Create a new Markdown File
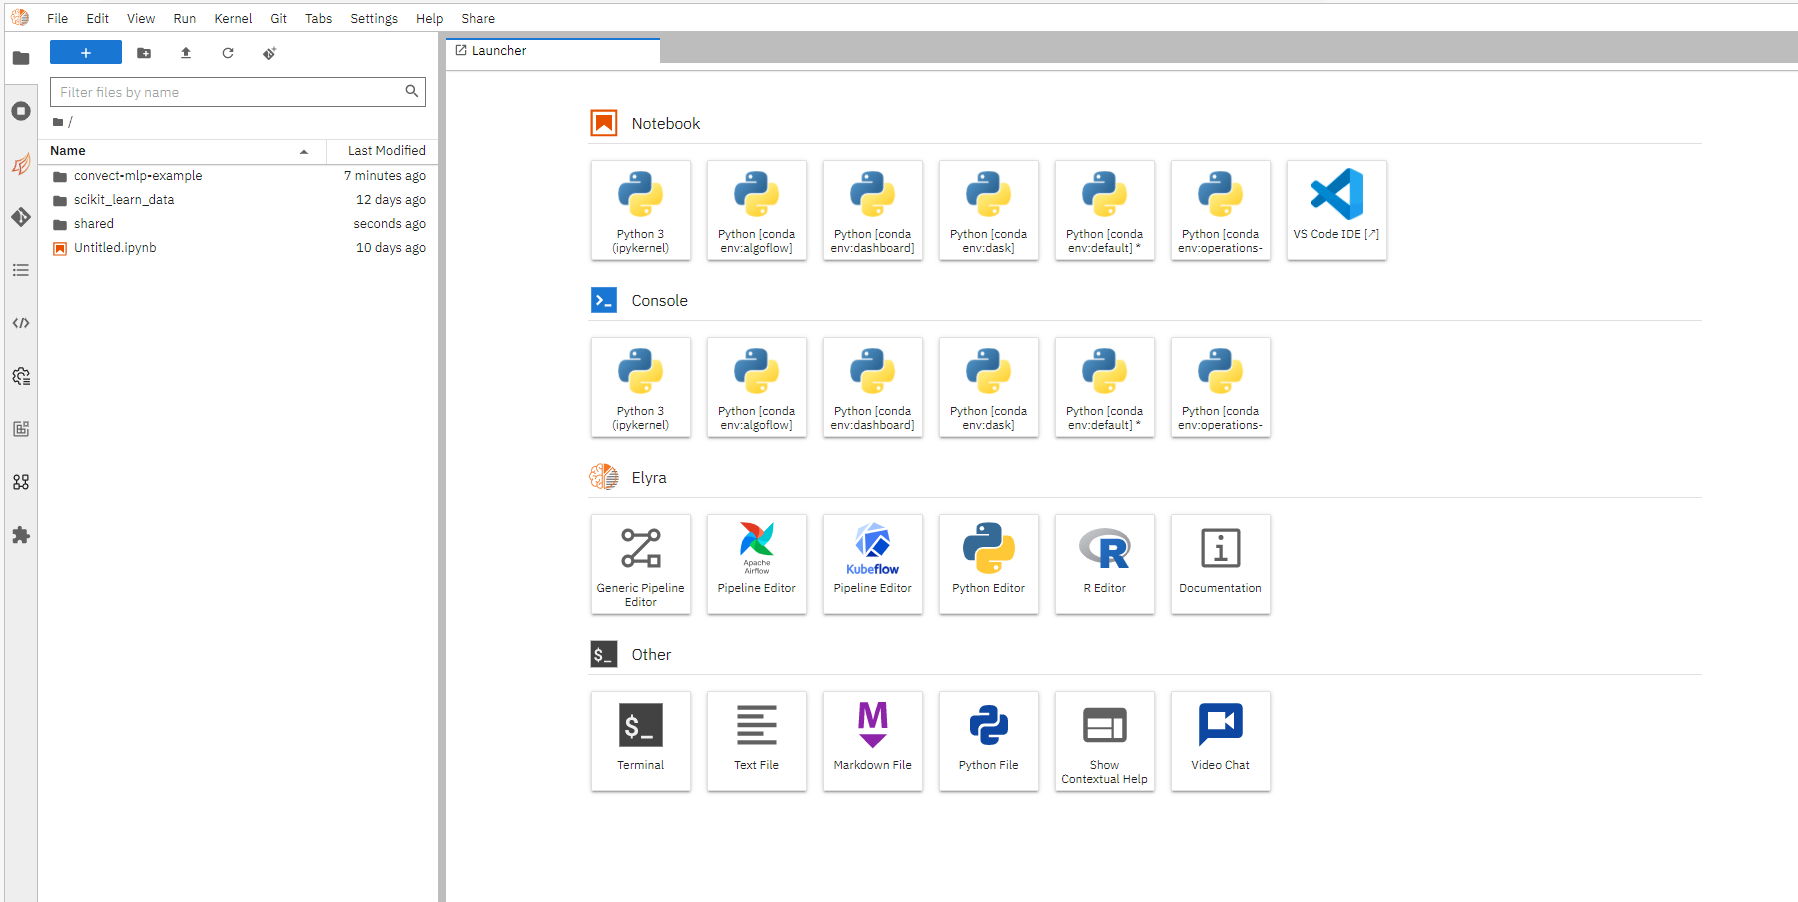This screenshot has width=1798, height=902. click(x=873, y=741)
